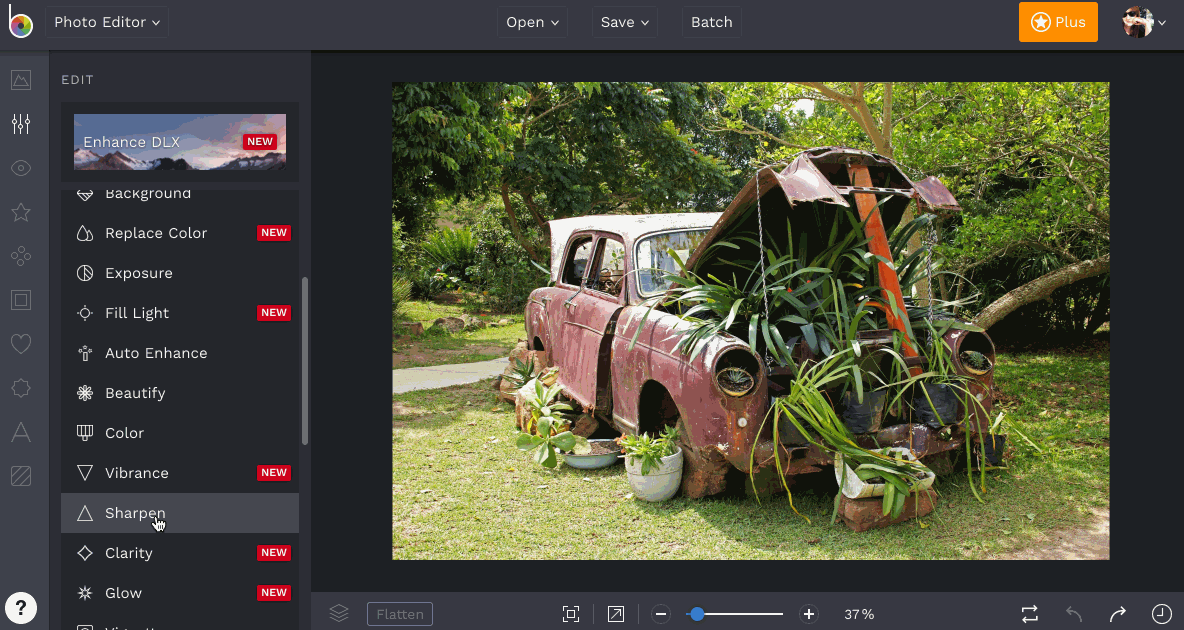Click the orange Plus upgrade button

click(x=1058, y=22)
